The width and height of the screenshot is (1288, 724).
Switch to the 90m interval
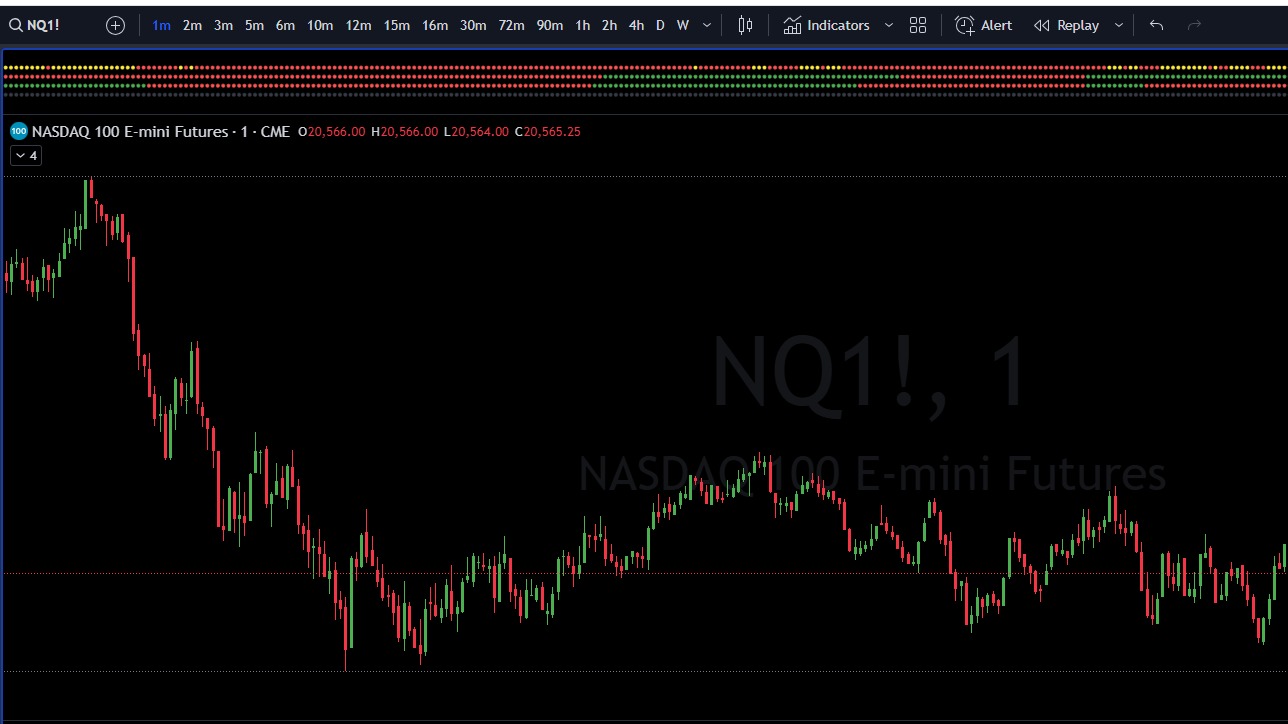pyautogui.click(x=549, y=25)
